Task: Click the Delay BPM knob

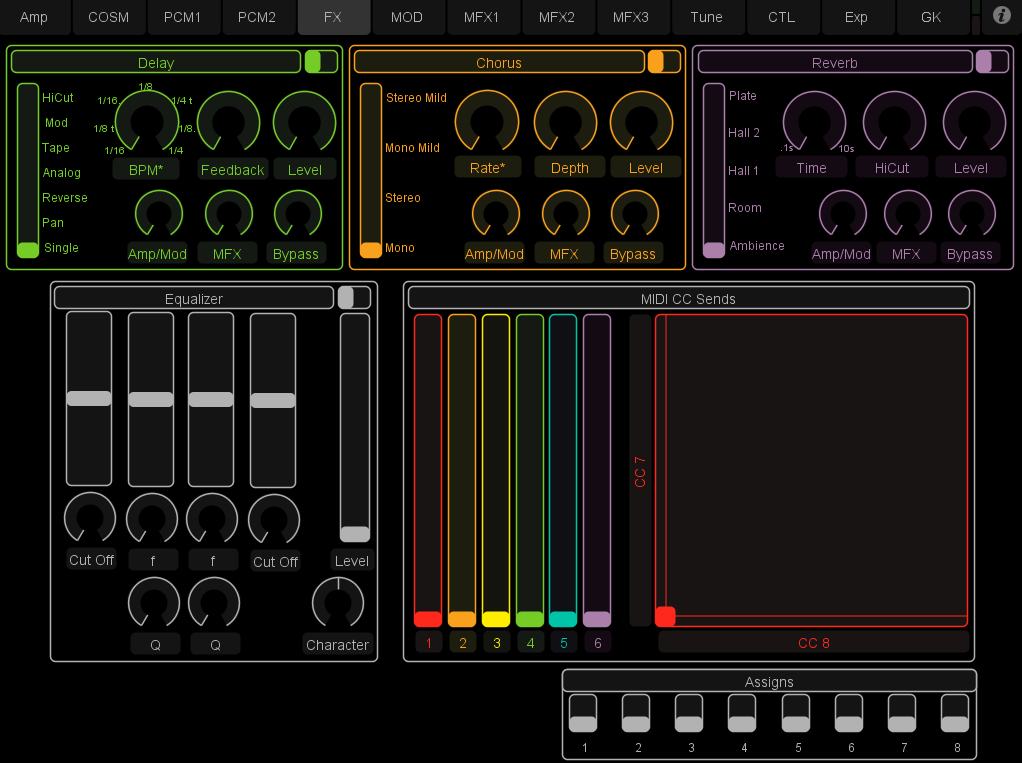Action: pos(147,121)
